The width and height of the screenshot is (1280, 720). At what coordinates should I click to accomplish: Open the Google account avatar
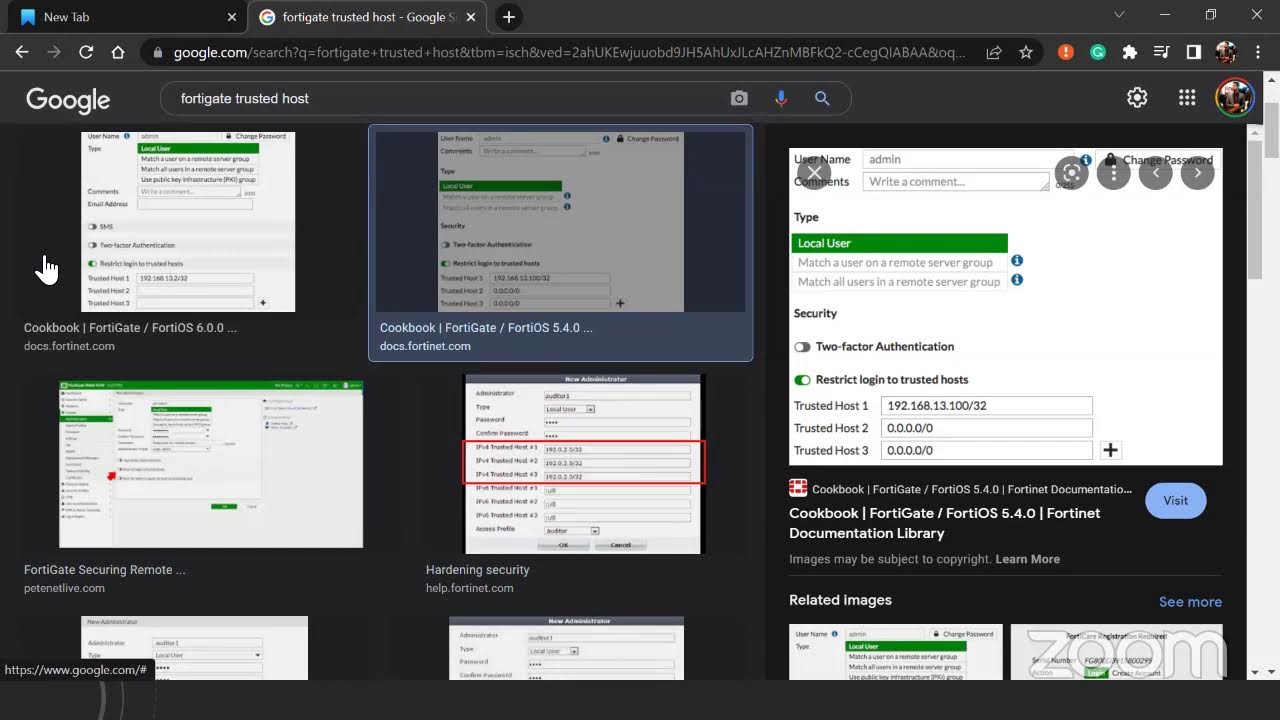[1234, 97]
